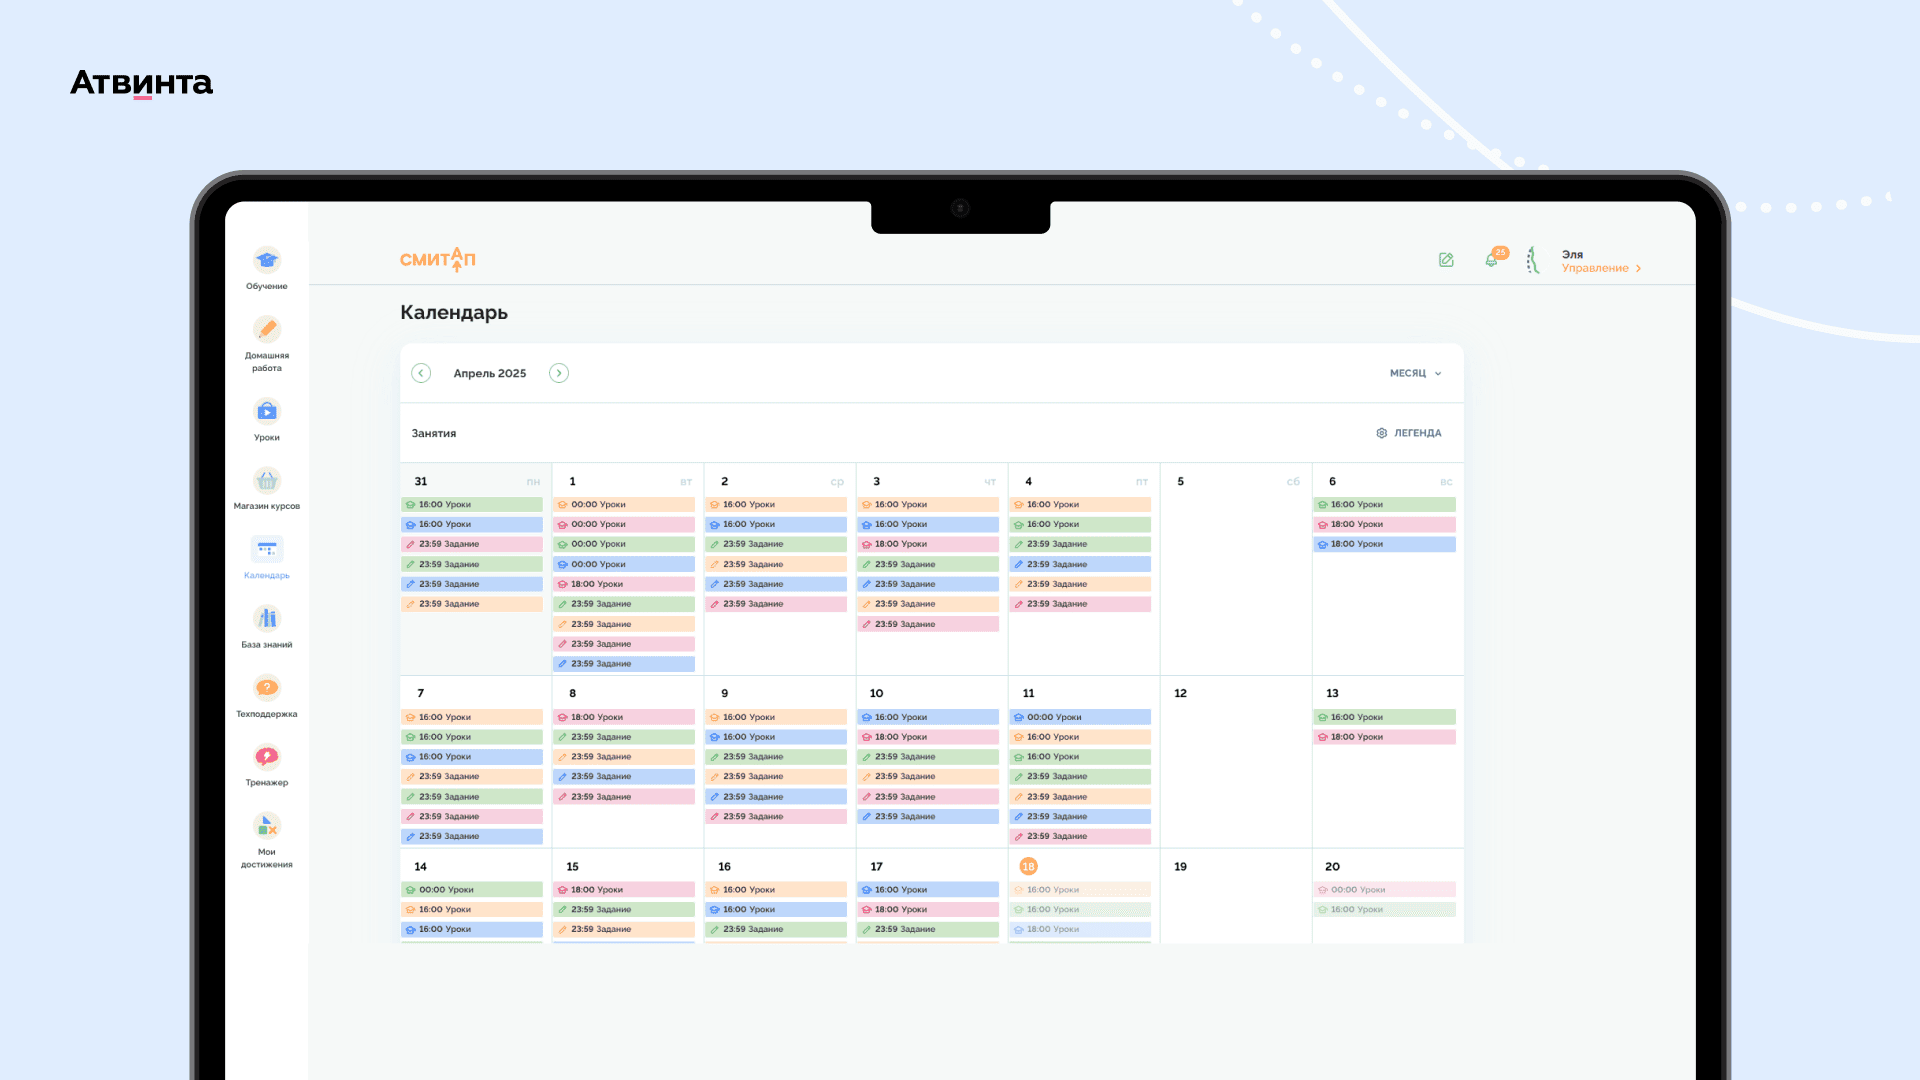Open Магазин курсов basket icon
The height and width of the screenshot is (1080, 1920).
(x=266, y=482)
